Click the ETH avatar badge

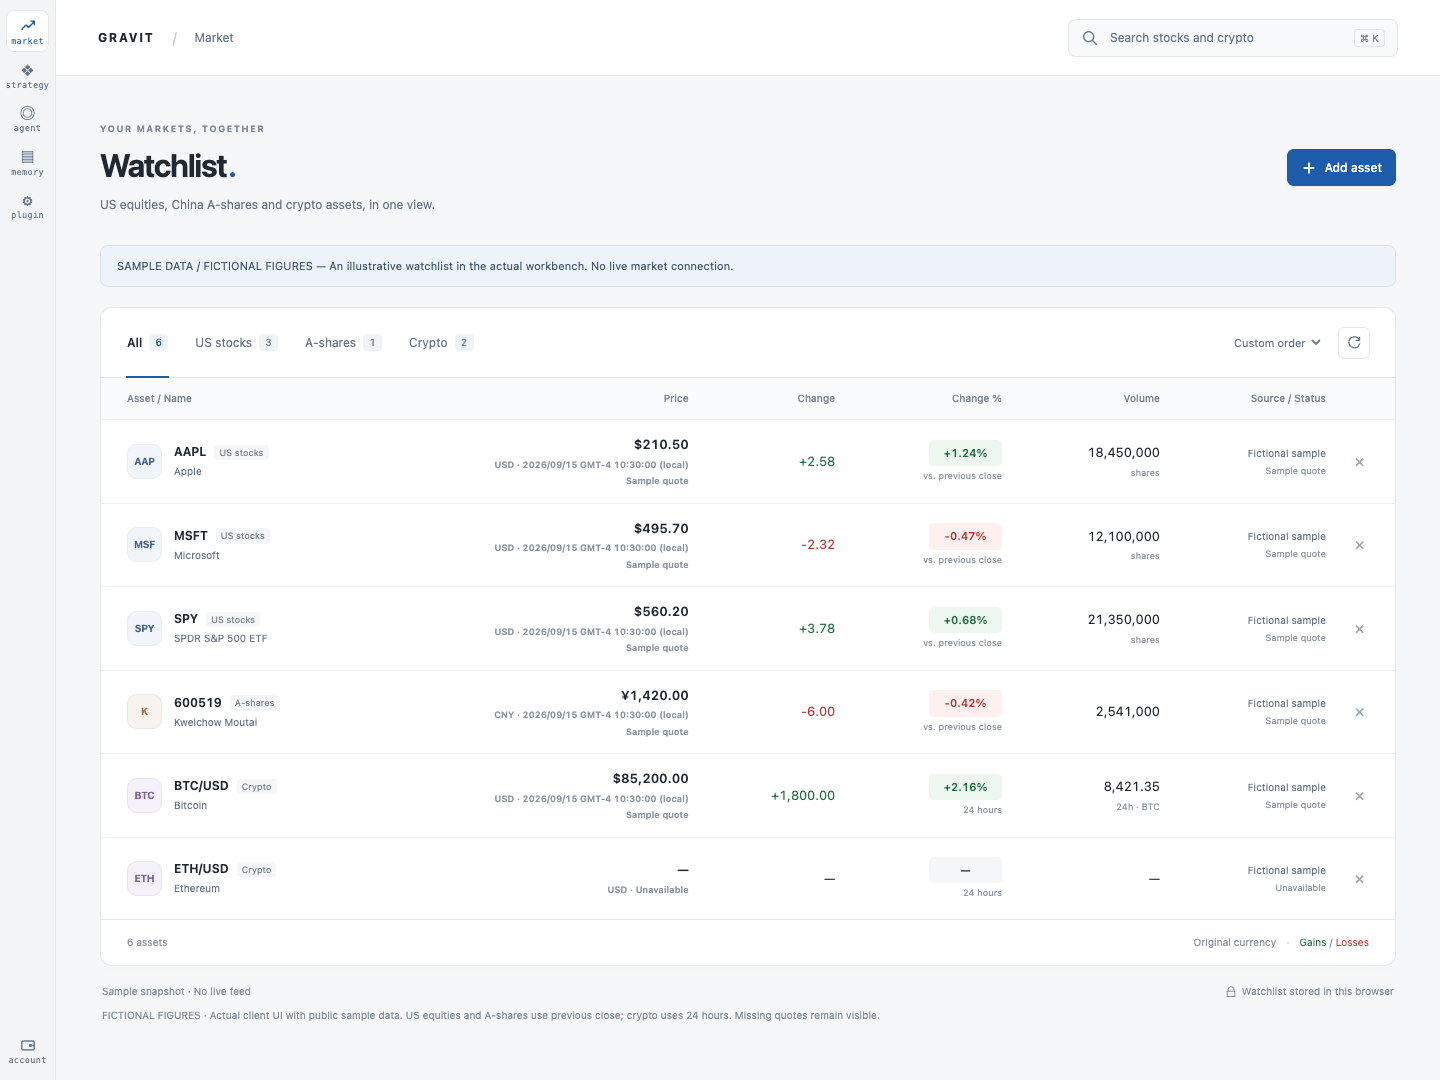point(145,879)
